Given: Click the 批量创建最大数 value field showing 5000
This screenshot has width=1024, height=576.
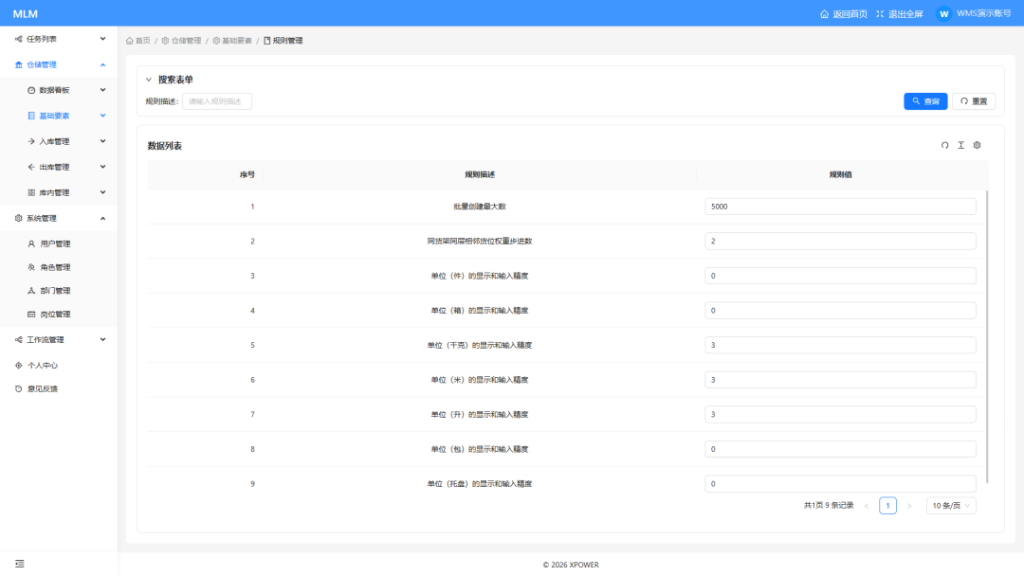Looking at the screenshot, I should (840, 206).
